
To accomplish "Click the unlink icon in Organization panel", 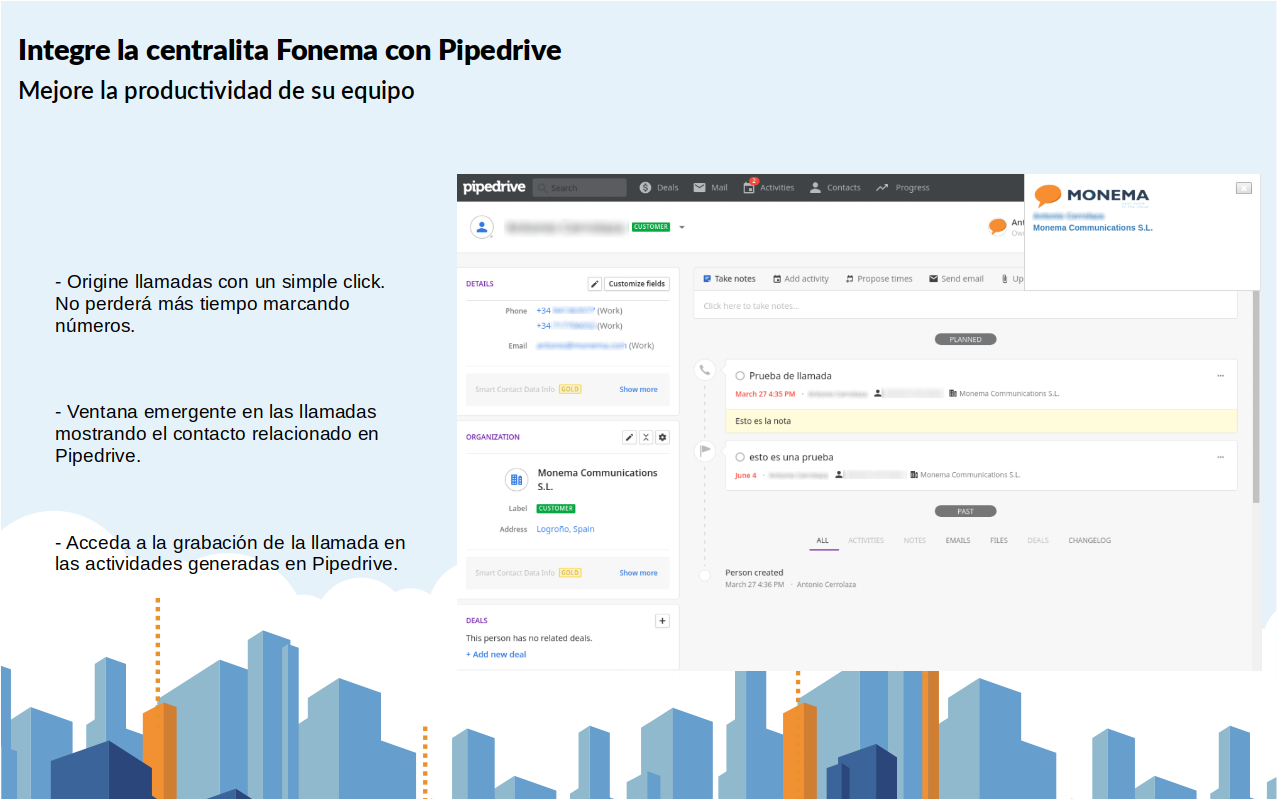I will [x=646, y=437].
